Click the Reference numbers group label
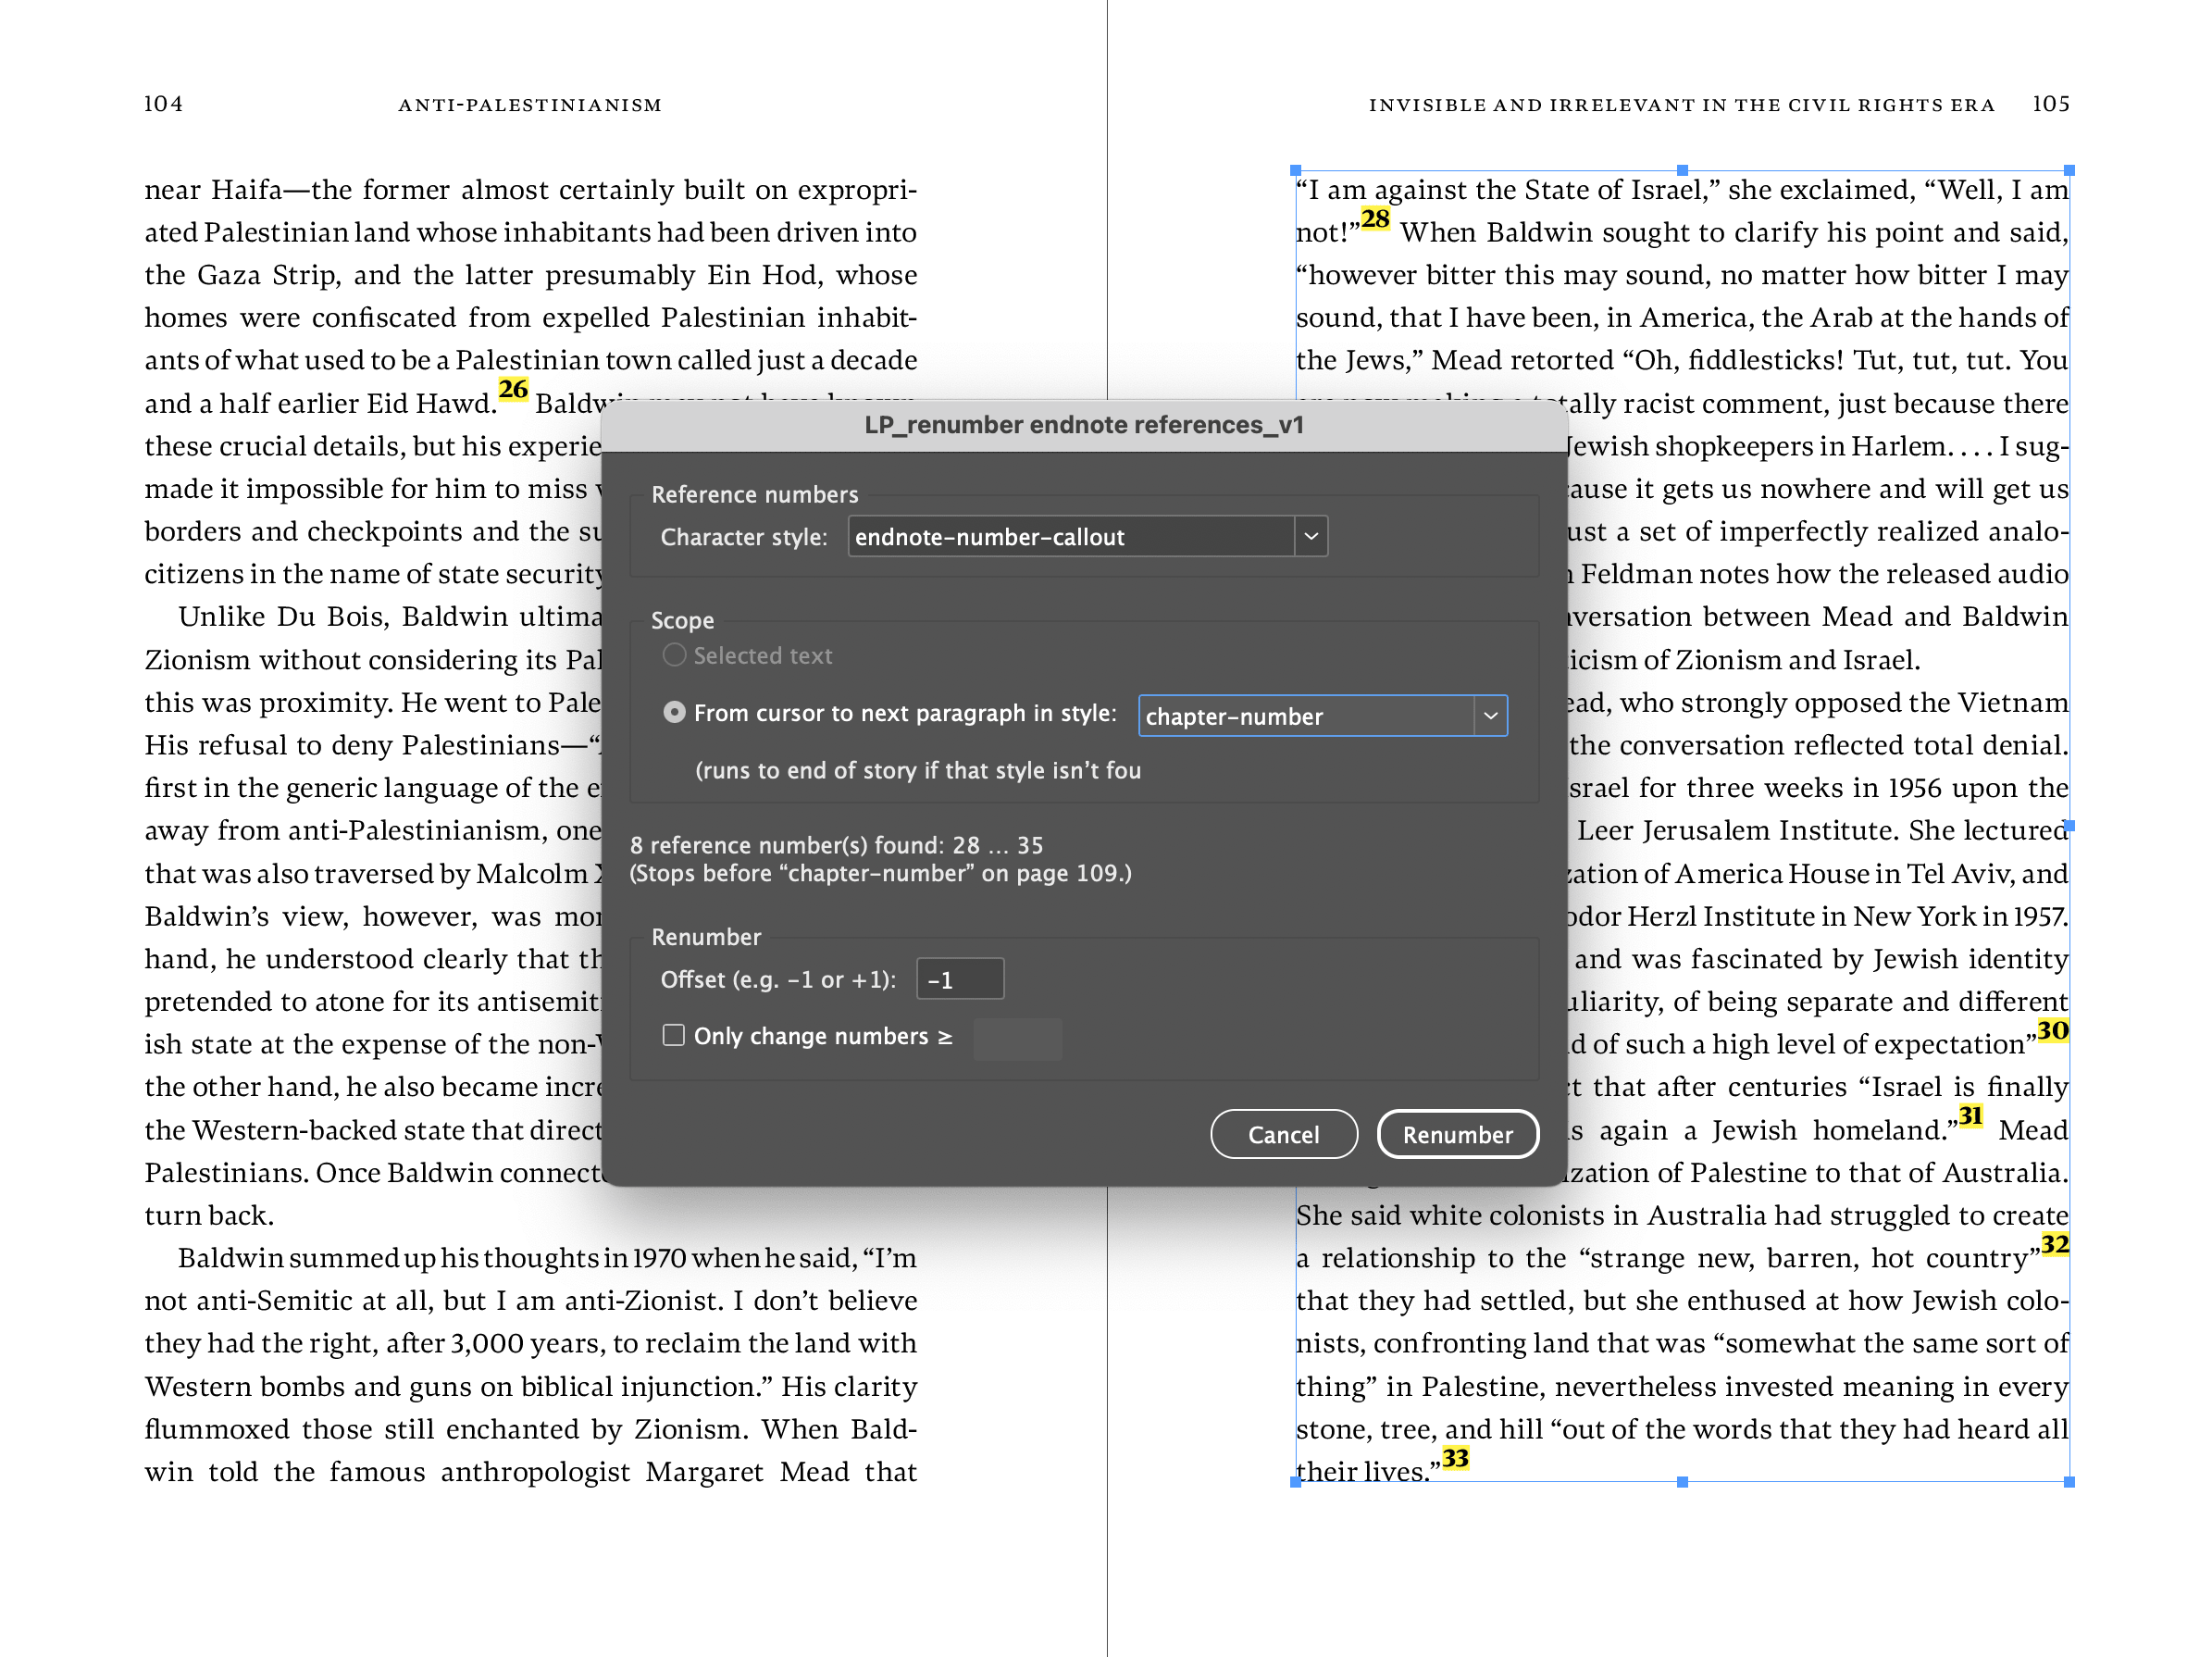Screen dimensions: 2212x1657 tap(754, 494)
